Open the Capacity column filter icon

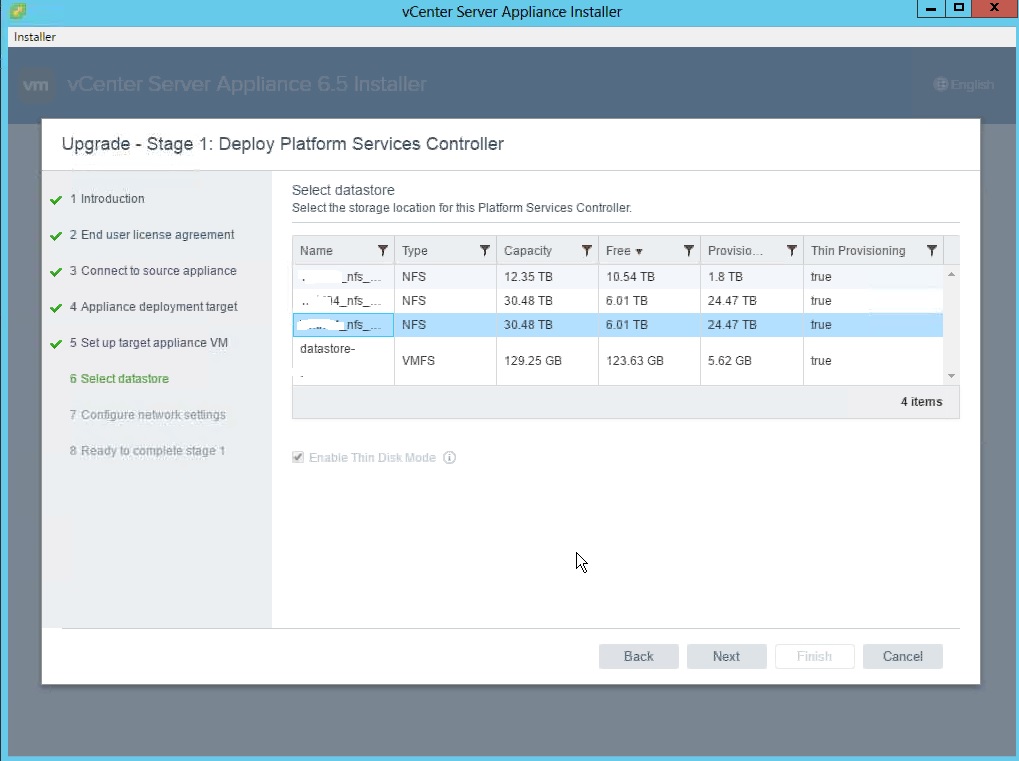pyautogui.click(x=587, y=251)
